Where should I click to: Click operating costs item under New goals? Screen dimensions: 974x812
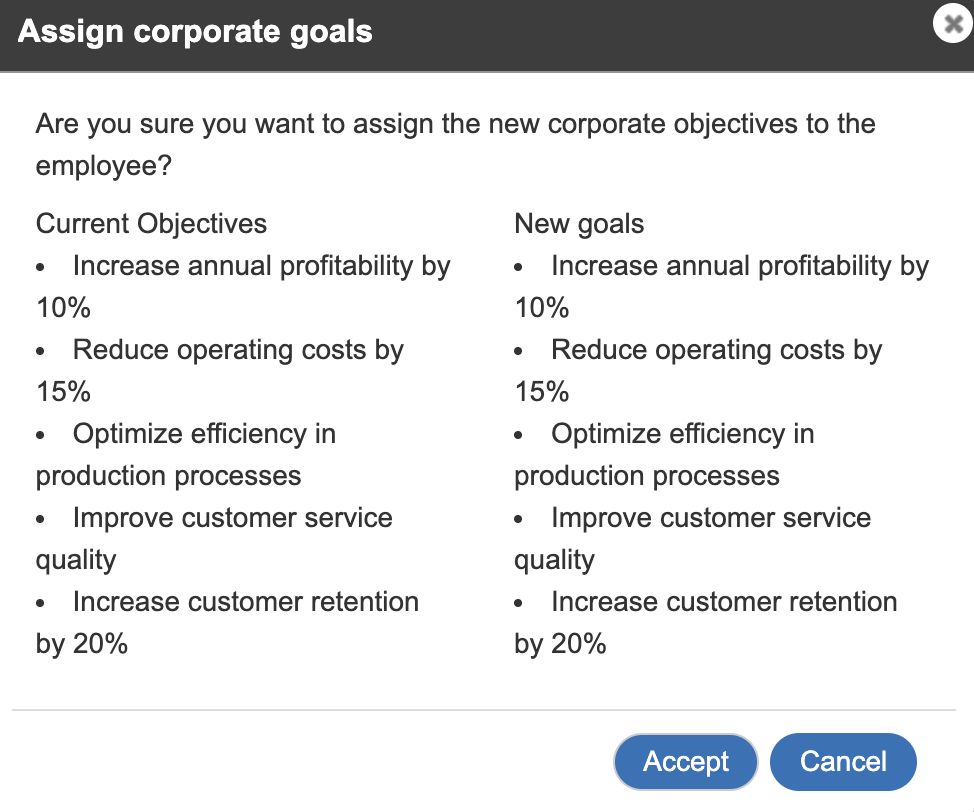[x=698, y=370]
